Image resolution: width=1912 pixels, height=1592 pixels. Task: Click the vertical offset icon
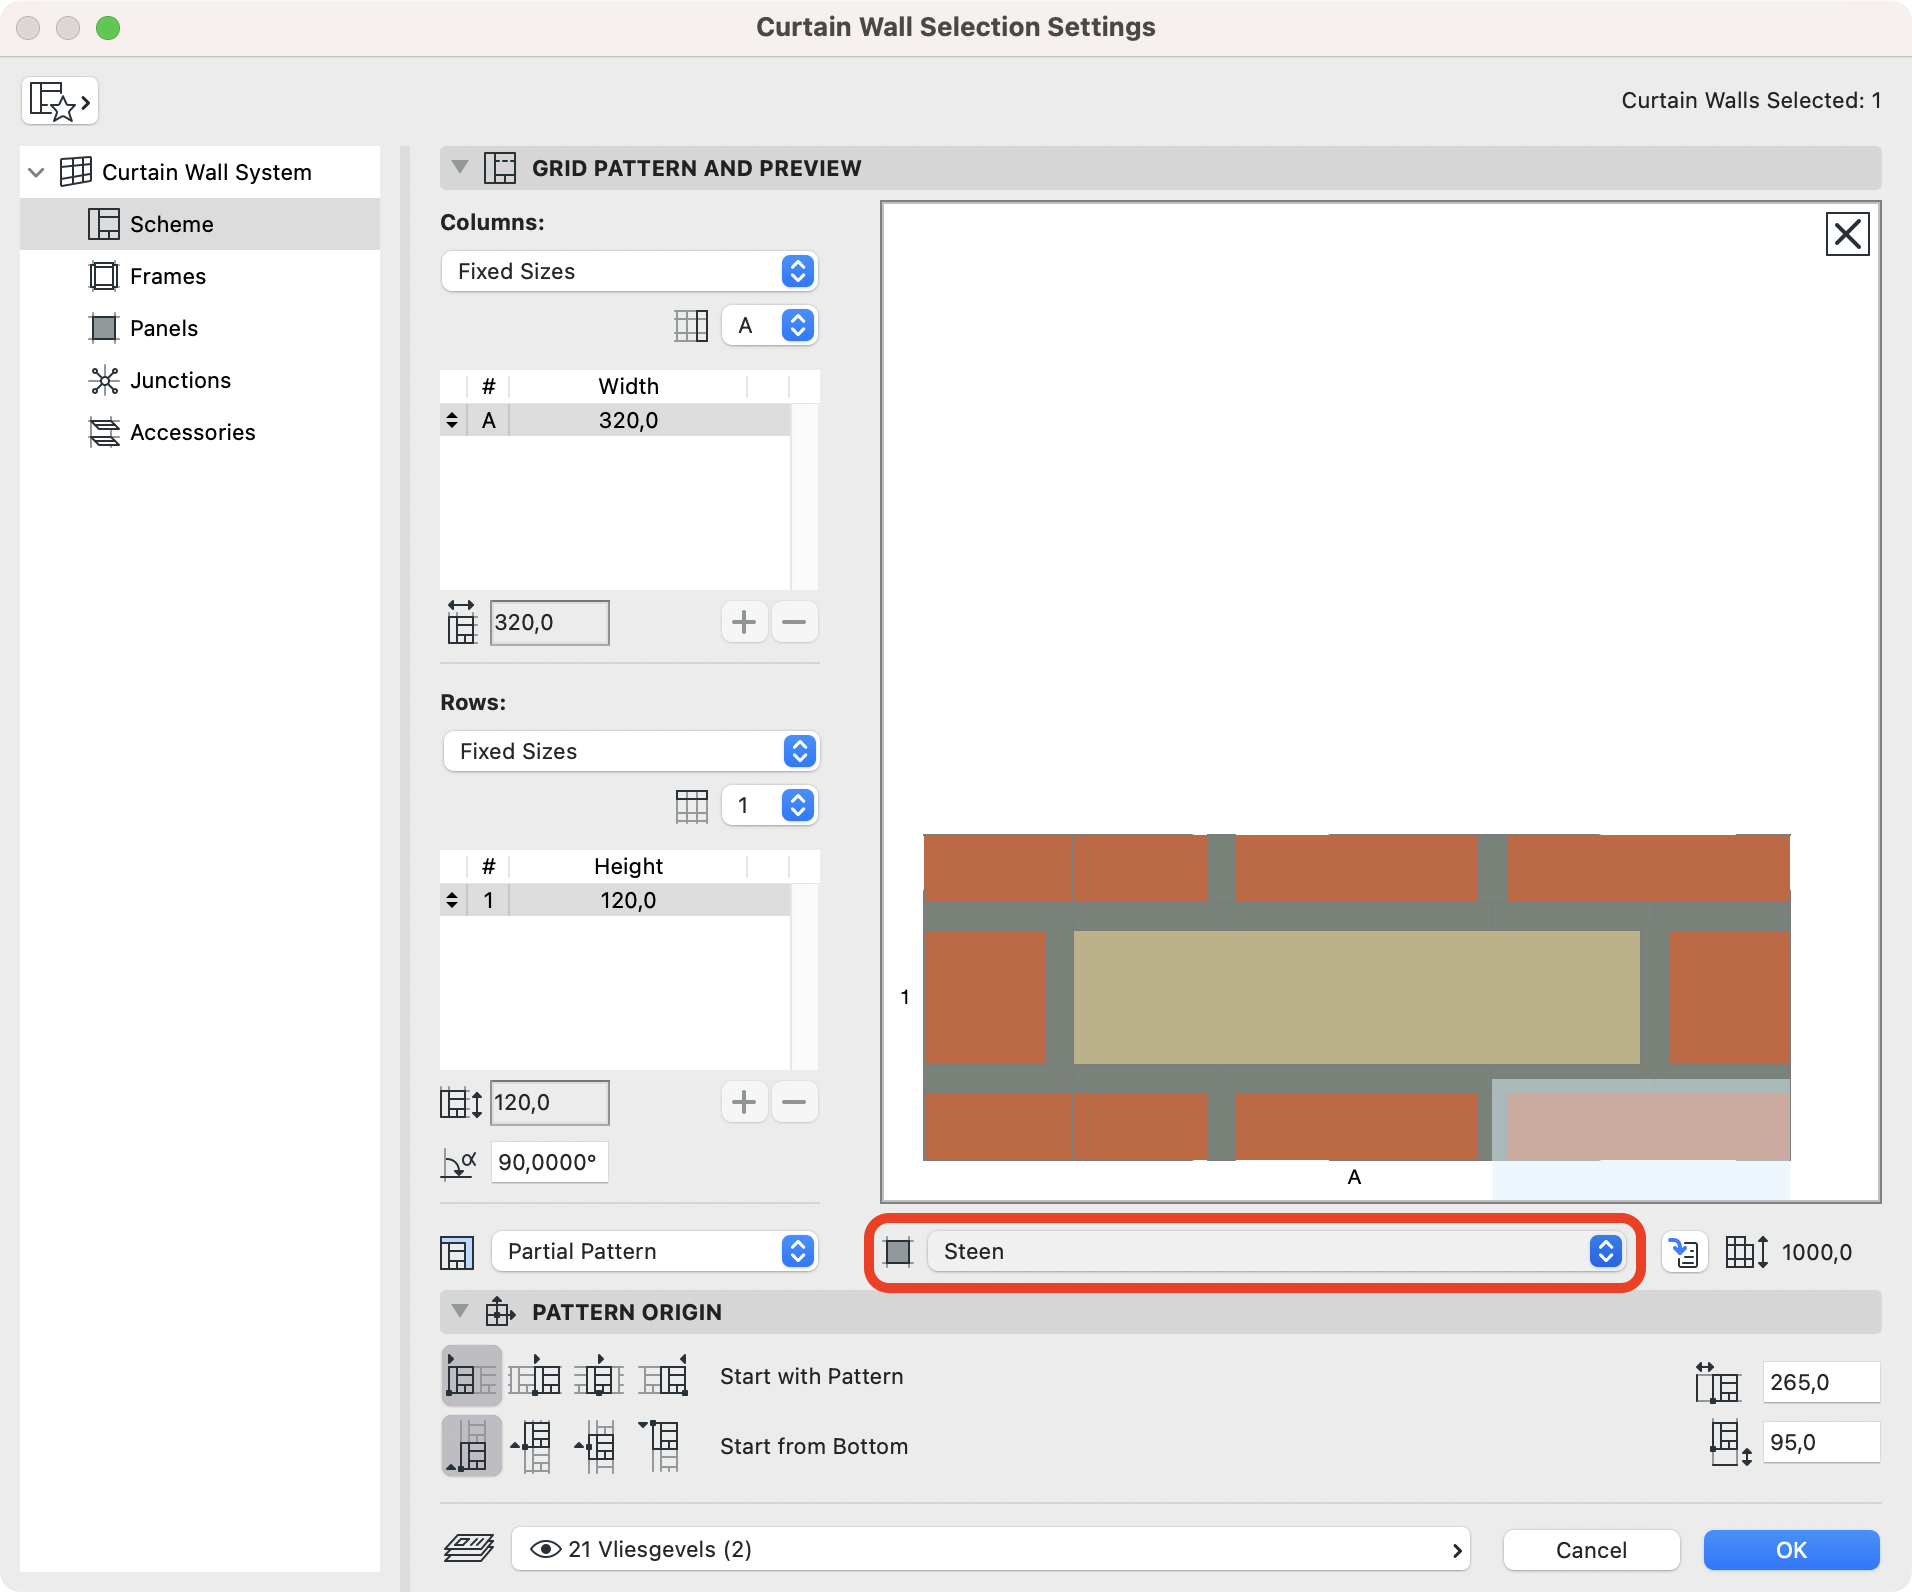1730,1443
